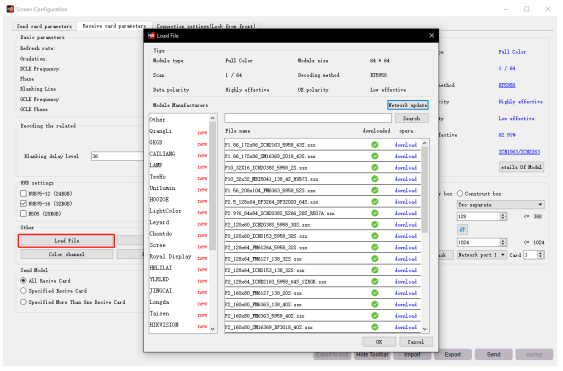This screenshot has height=371, width=563.
Task: Open the Two separate dropdown
Action: (501, 205)
